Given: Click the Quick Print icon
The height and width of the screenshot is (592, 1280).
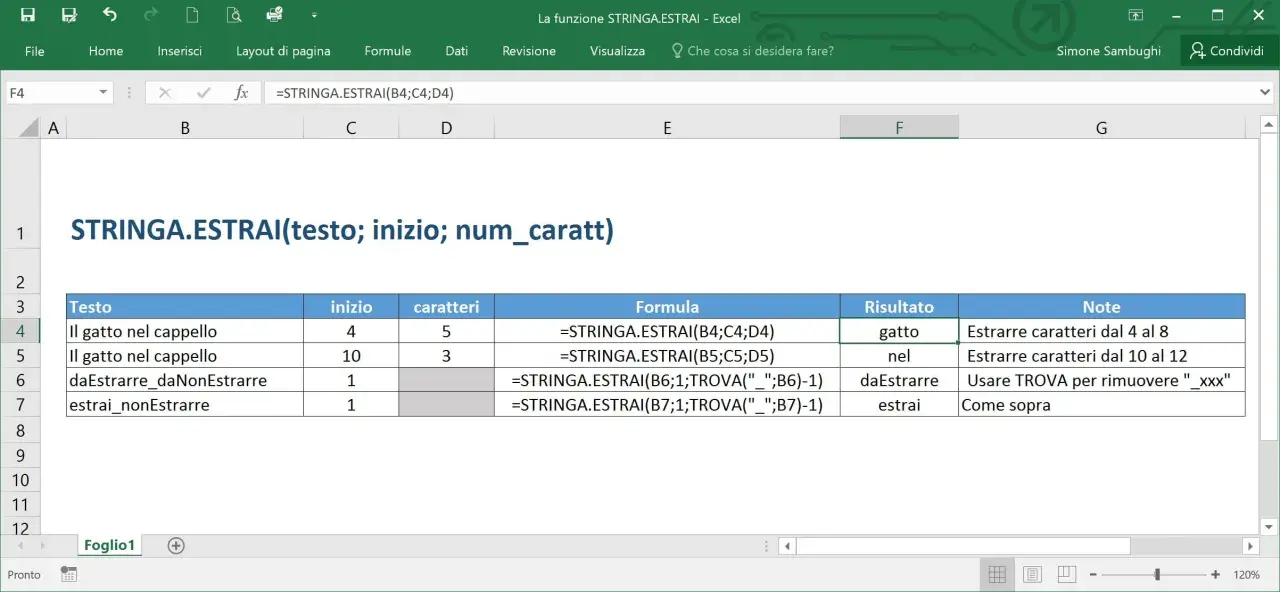Looking at the screenshot, I should tap(274, 15).
